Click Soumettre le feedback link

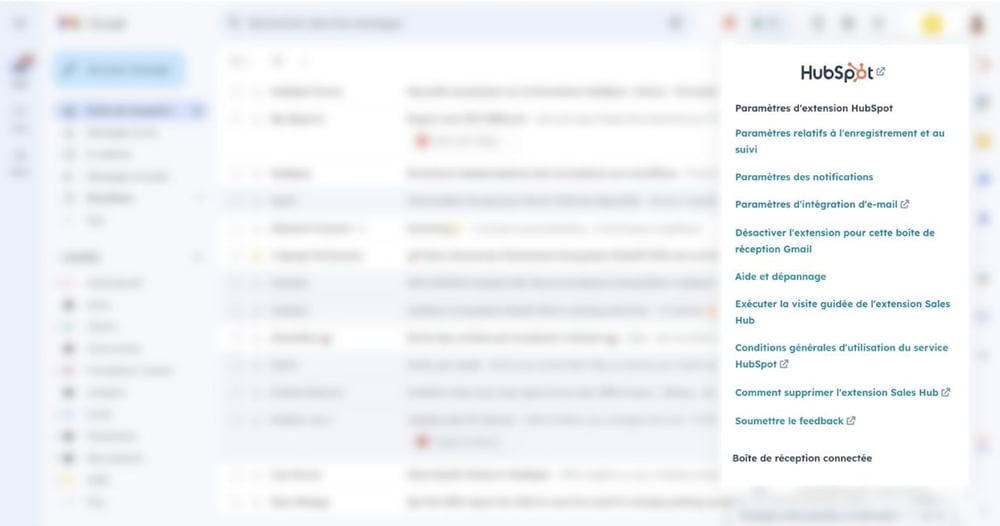795,421
